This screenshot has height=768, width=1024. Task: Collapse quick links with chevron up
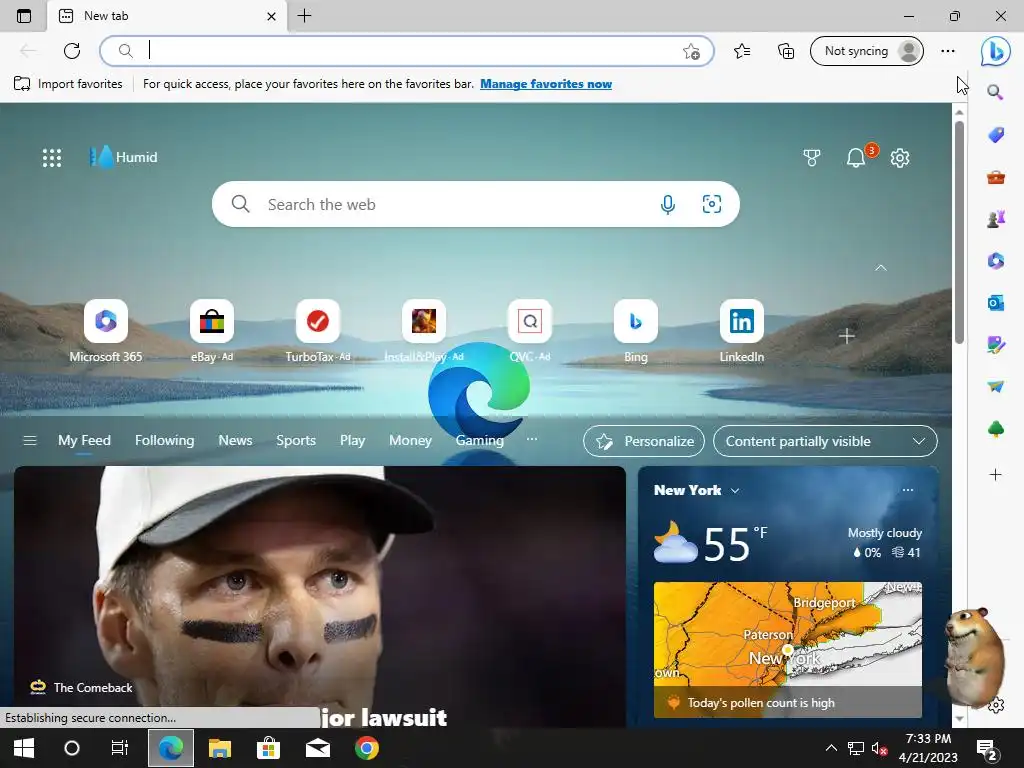(881, 268)
